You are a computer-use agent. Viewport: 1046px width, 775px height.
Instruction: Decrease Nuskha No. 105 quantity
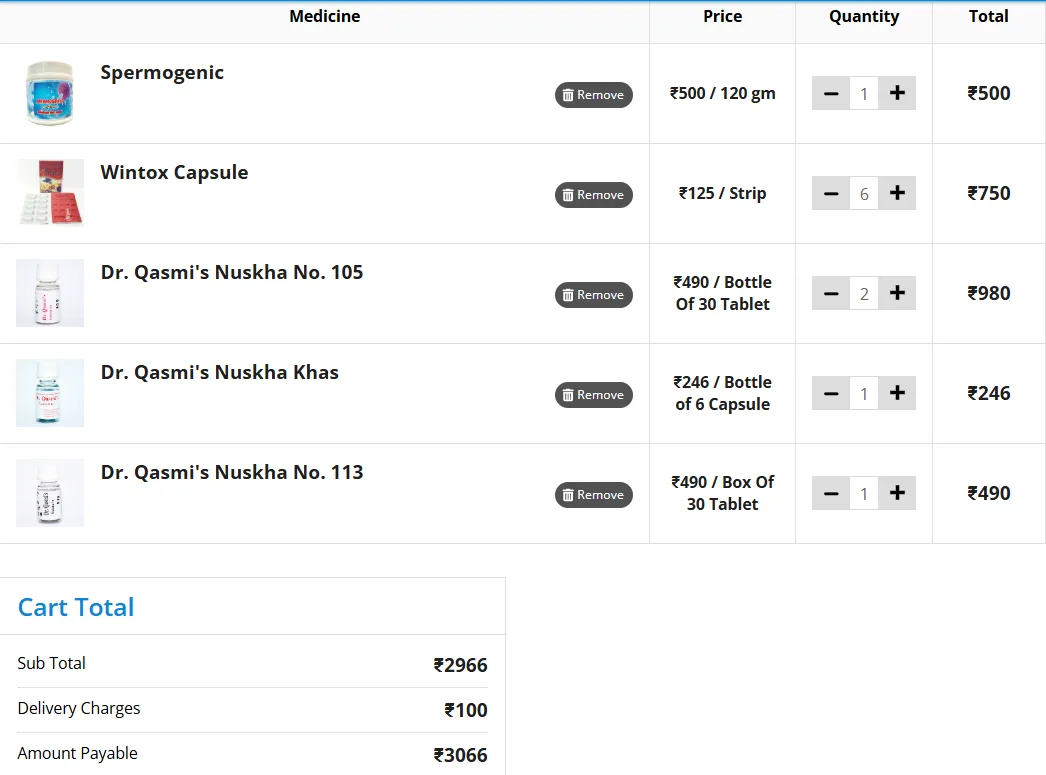[x=831, y=293]
